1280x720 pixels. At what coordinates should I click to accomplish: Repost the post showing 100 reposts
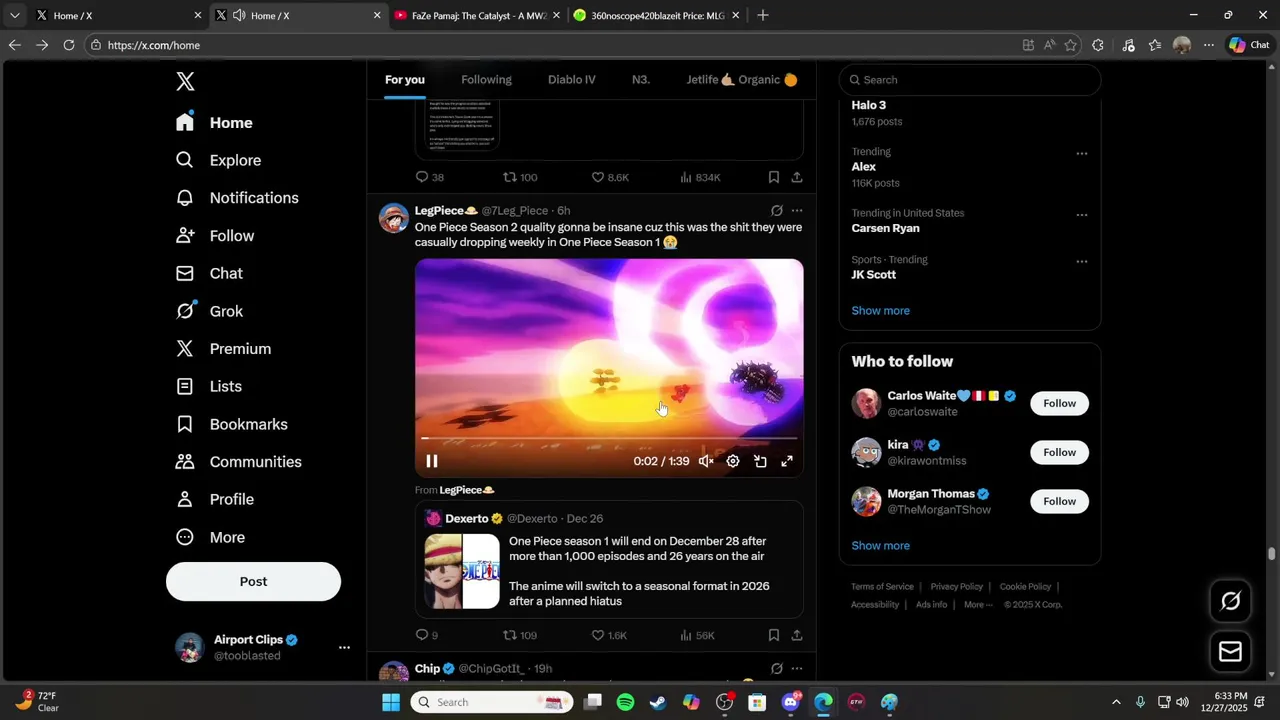coord(519,177)
